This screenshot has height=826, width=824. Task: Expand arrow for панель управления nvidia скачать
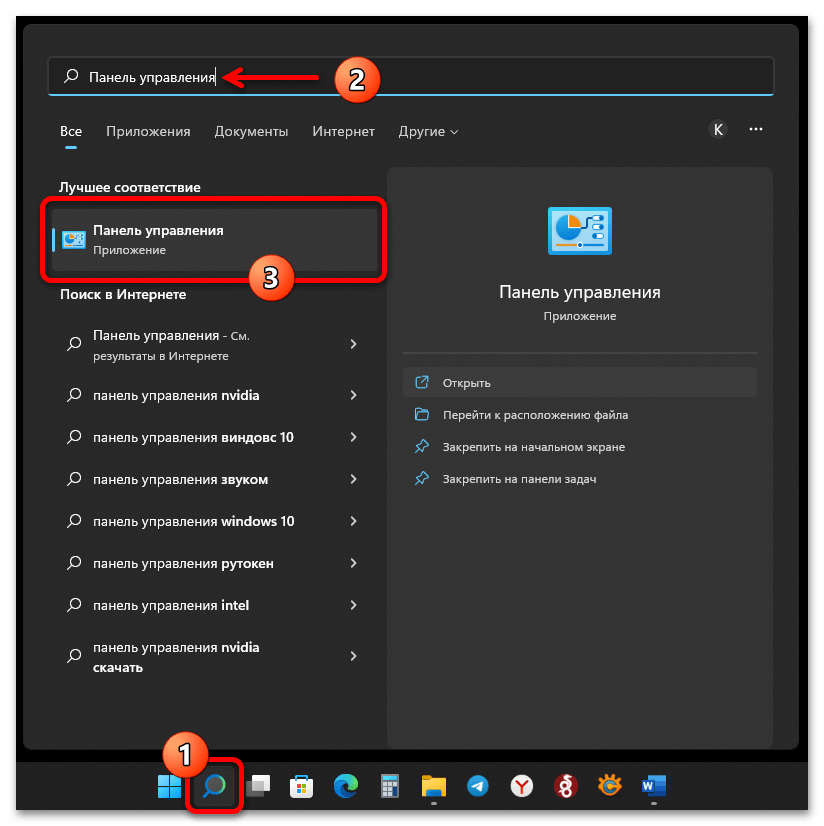pos(354,656)
